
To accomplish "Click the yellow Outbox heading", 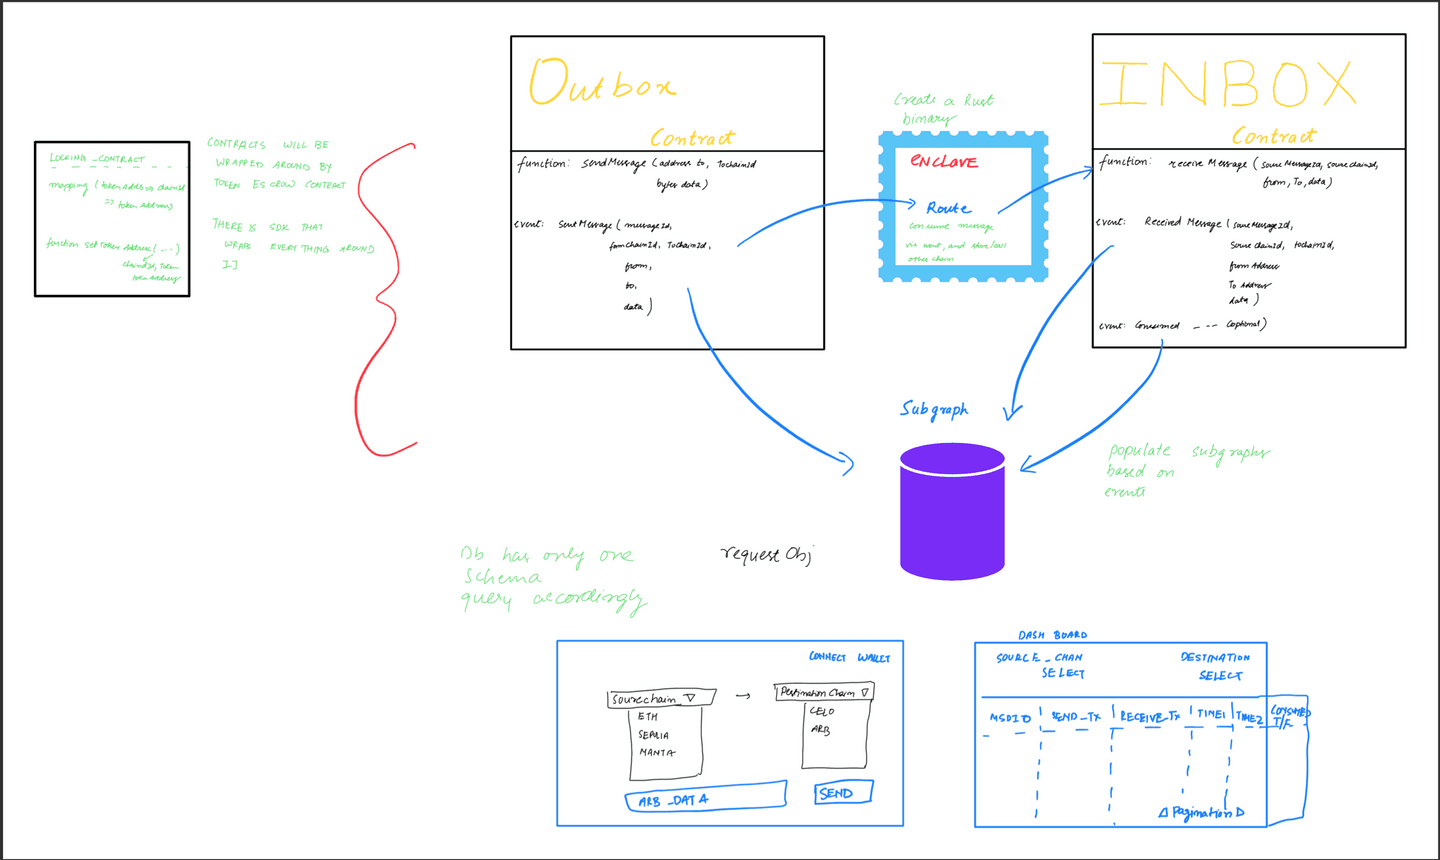I will 601,81.
